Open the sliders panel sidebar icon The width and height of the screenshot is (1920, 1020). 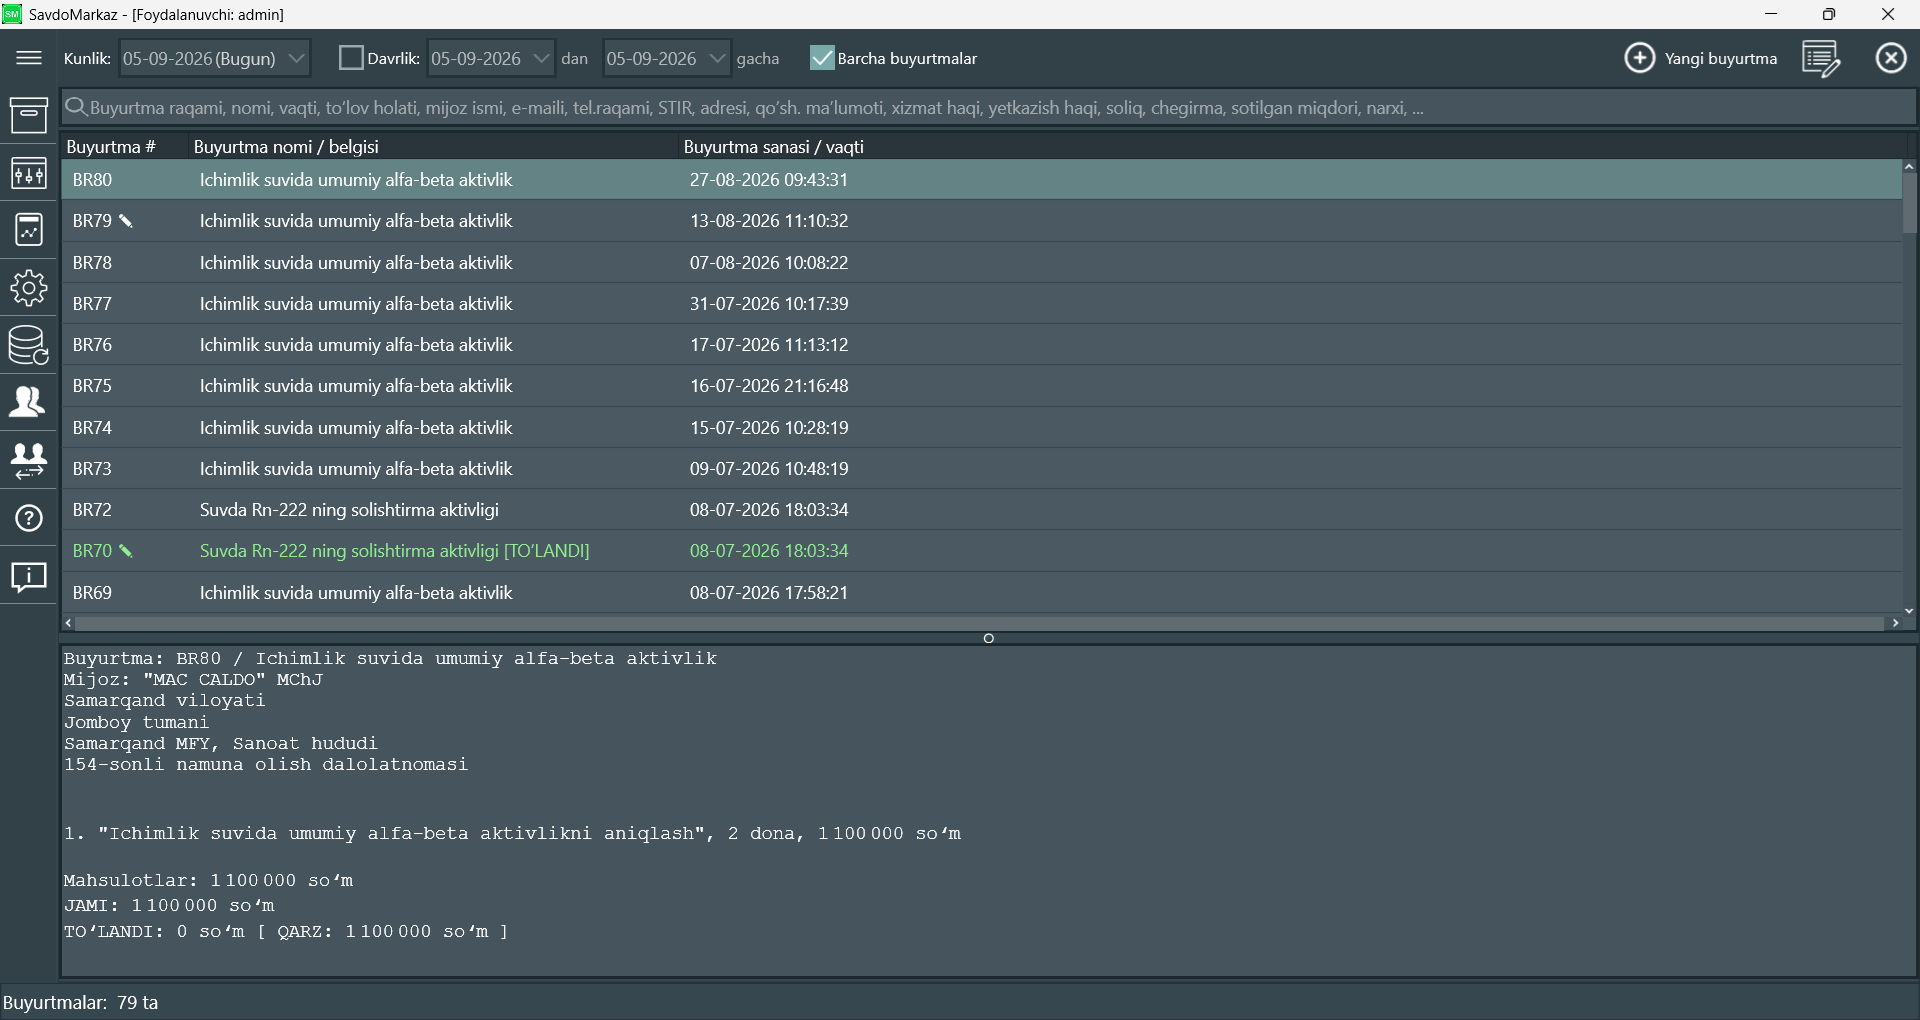(29, 173)
